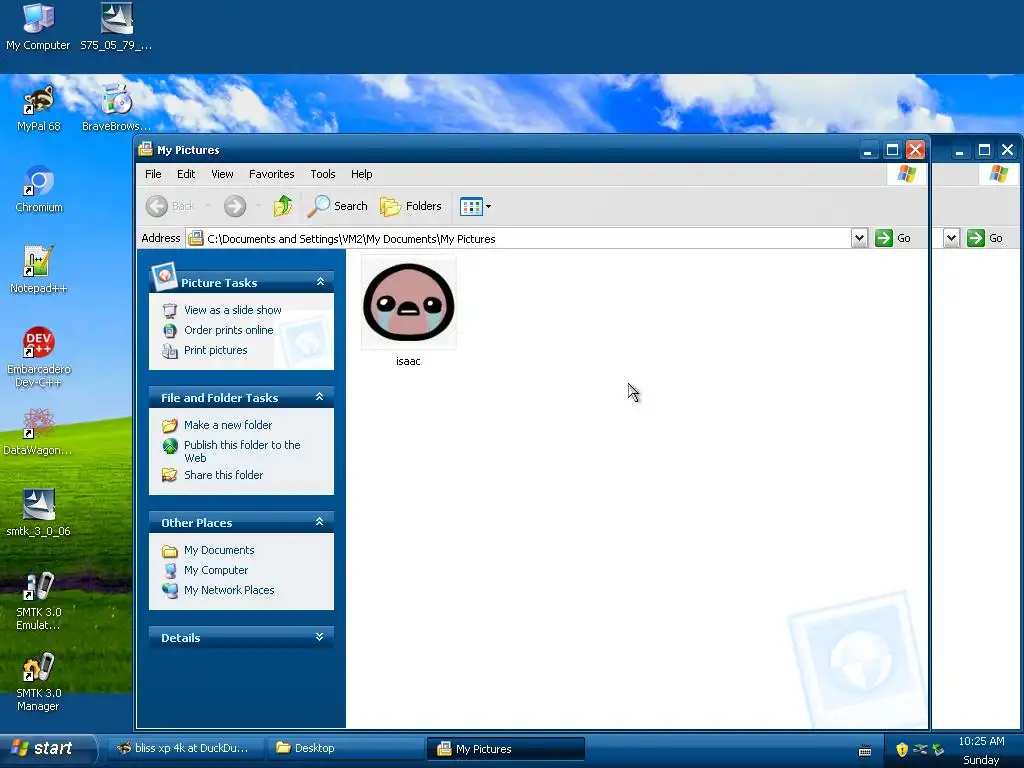Open the File menu

[153, 174]
